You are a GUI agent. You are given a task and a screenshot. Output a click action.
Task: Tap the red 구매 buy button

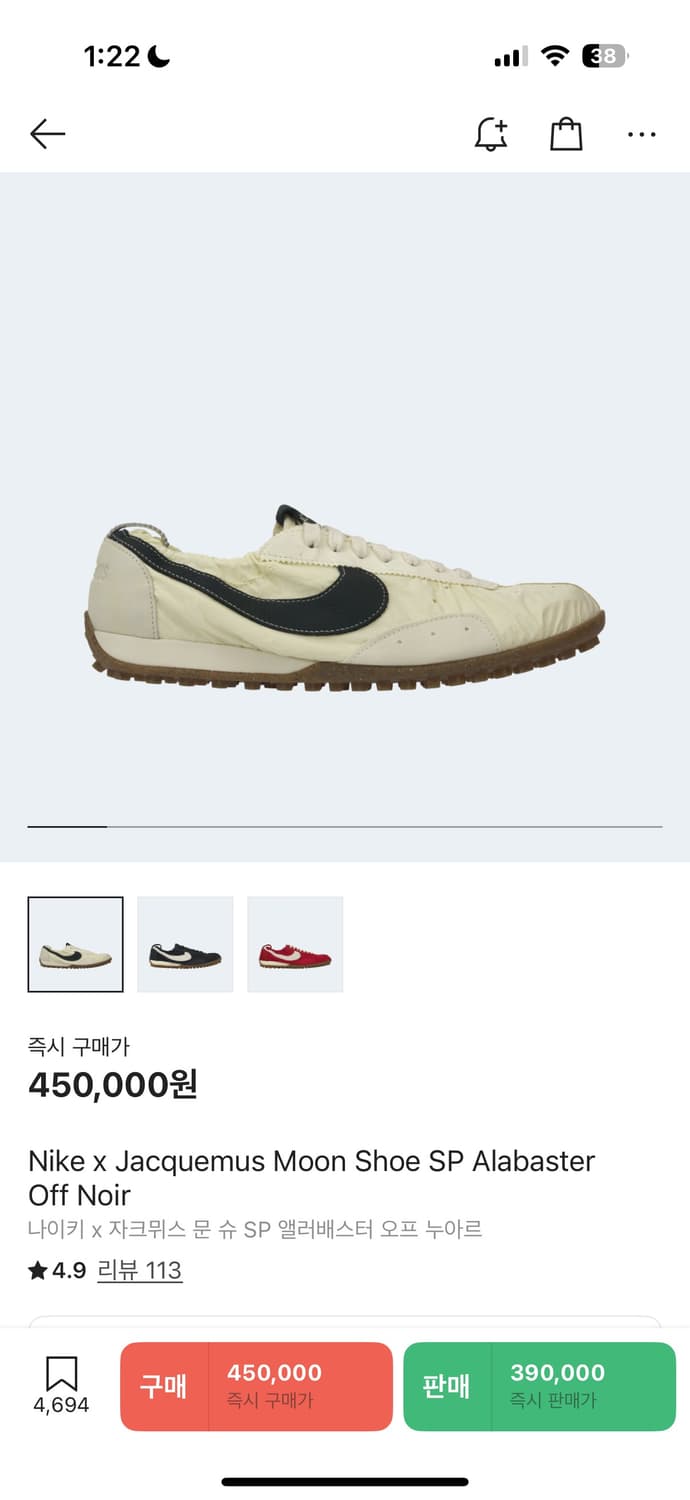pos(256,1386)
